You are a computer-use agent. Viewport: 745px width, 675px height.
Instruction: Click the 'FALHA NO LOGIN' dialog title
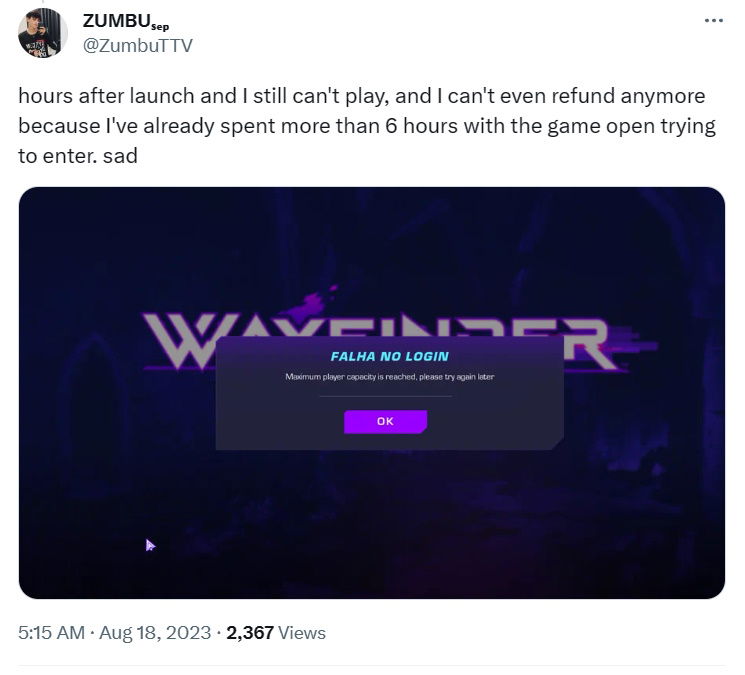pos(390,356)
